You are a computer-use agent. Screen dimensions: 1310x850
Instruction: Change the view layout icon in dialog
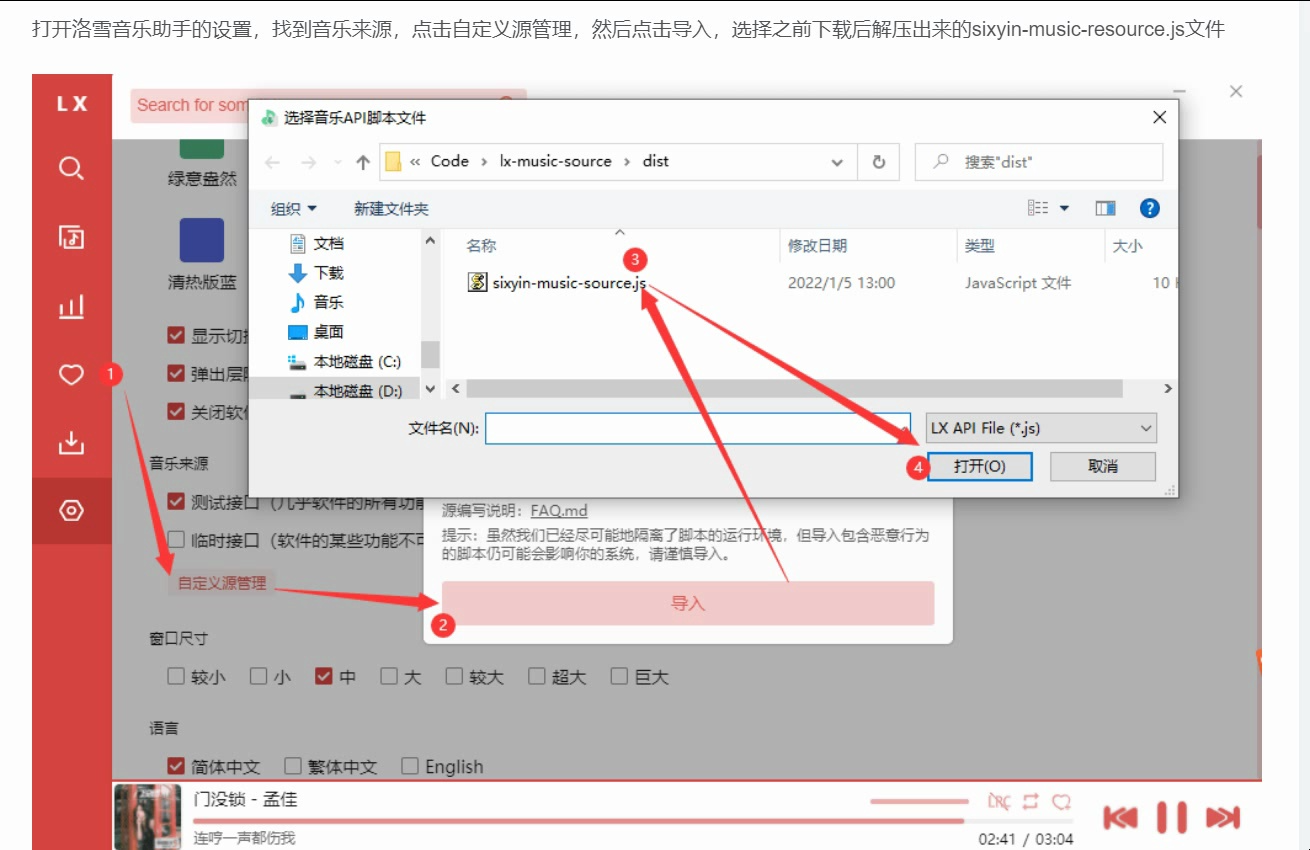[1039, 208]
